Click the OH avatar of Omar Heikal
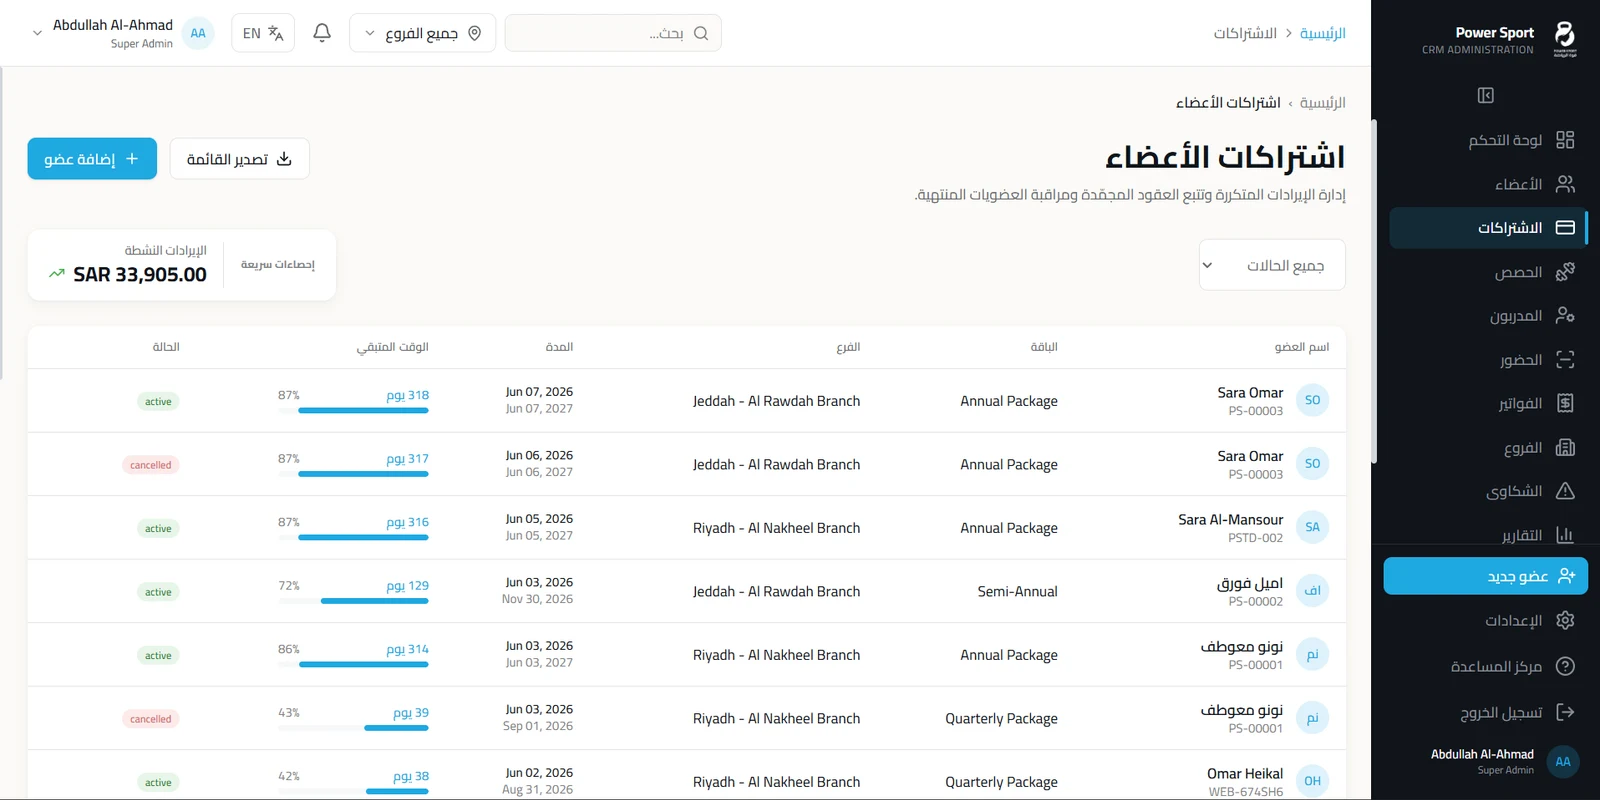The height and width of the screenshot is (800, 1600). [x=1312, y=781]
